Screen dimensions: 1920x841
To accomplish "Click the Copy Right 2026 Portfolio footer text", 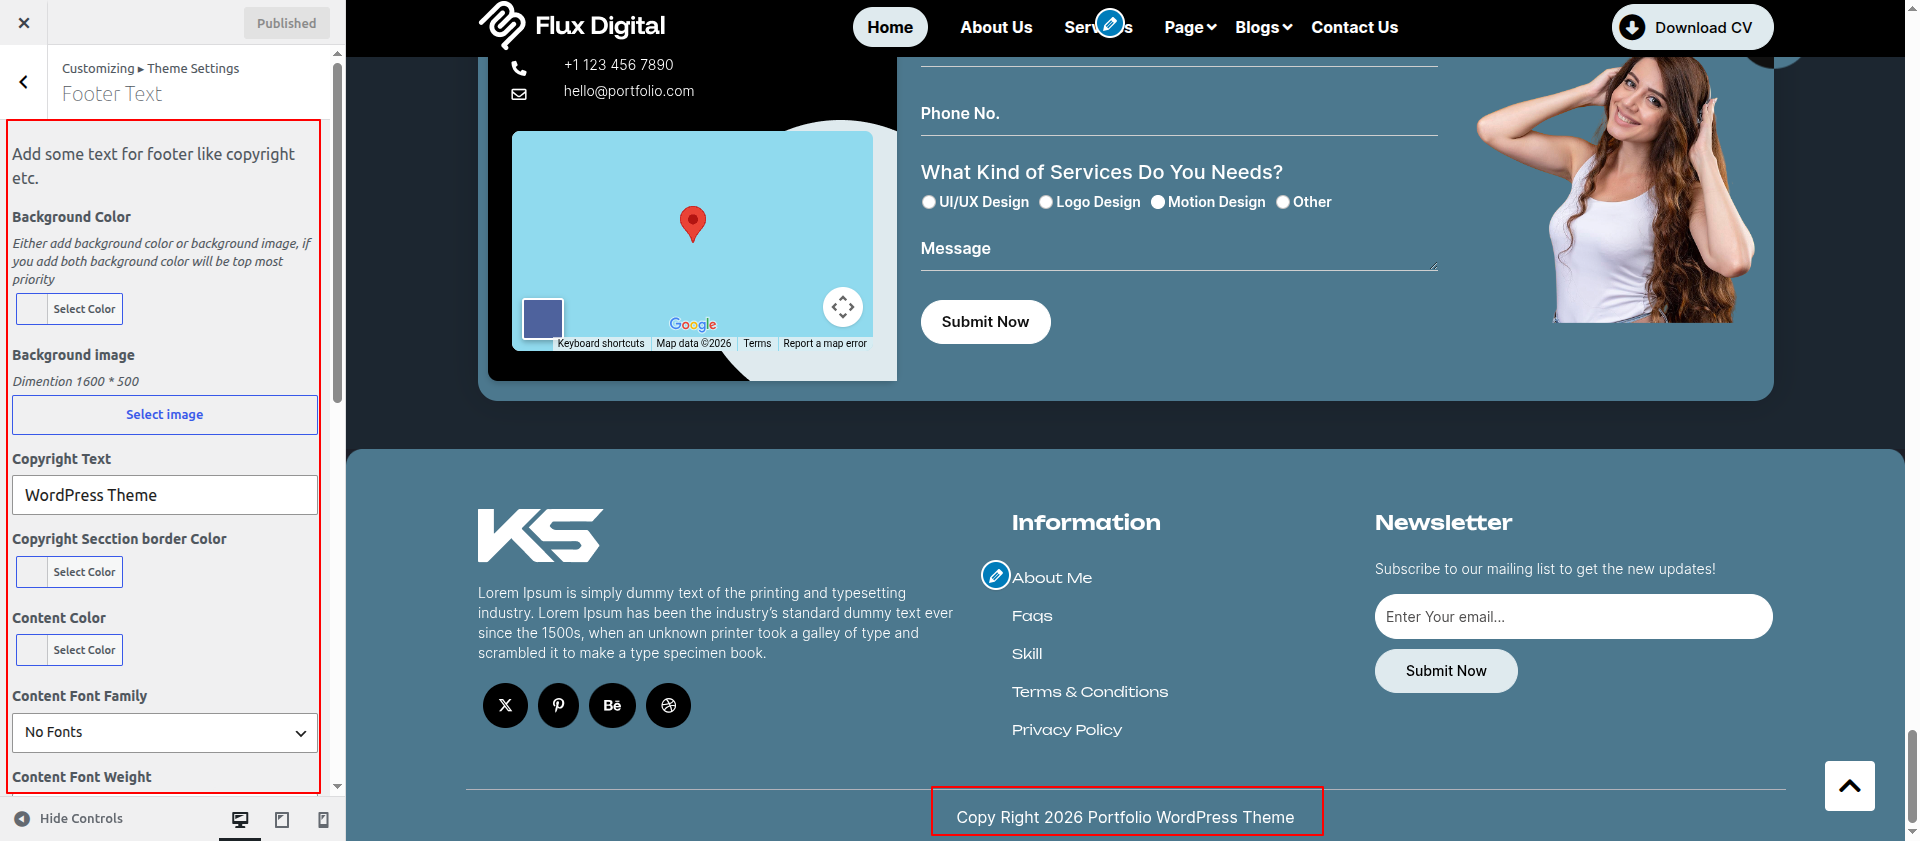I will point(1125,818).
